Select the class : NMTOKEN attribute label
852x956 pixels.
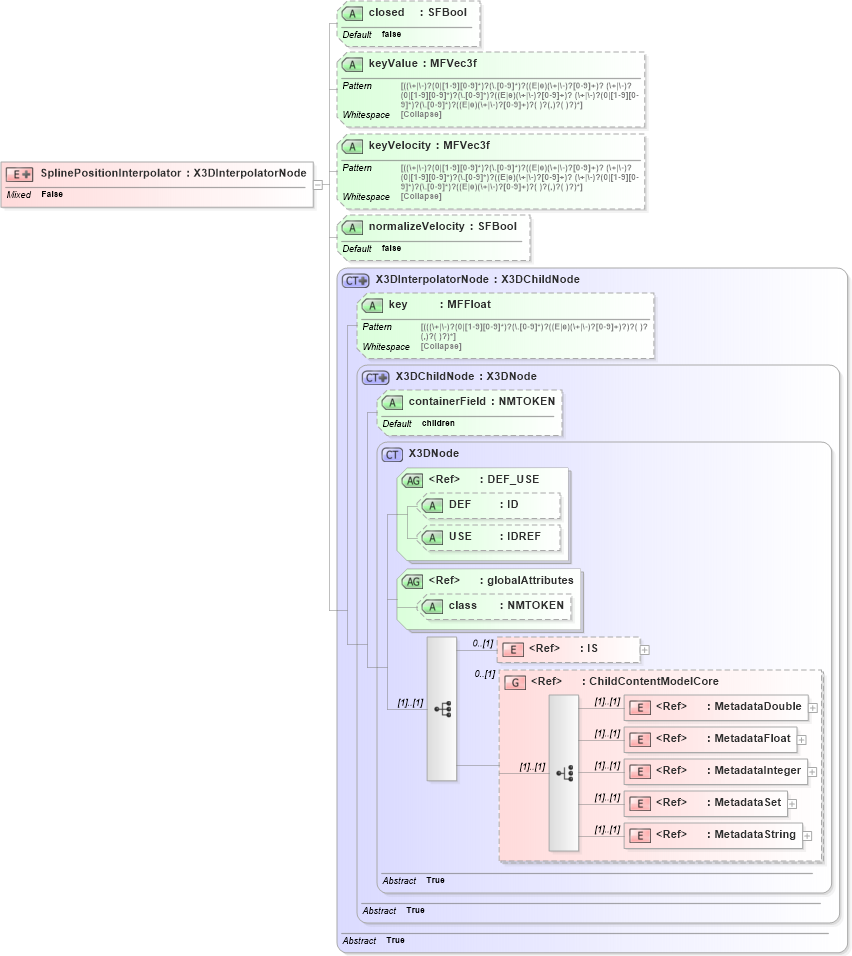pyautogui.click(x=506, y=605)
